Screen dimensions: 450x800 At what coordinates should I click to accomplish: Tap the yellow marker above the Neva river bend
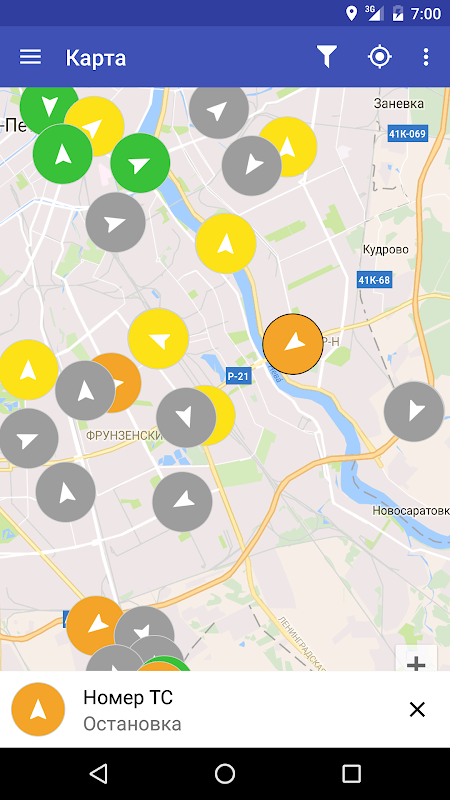226,243
